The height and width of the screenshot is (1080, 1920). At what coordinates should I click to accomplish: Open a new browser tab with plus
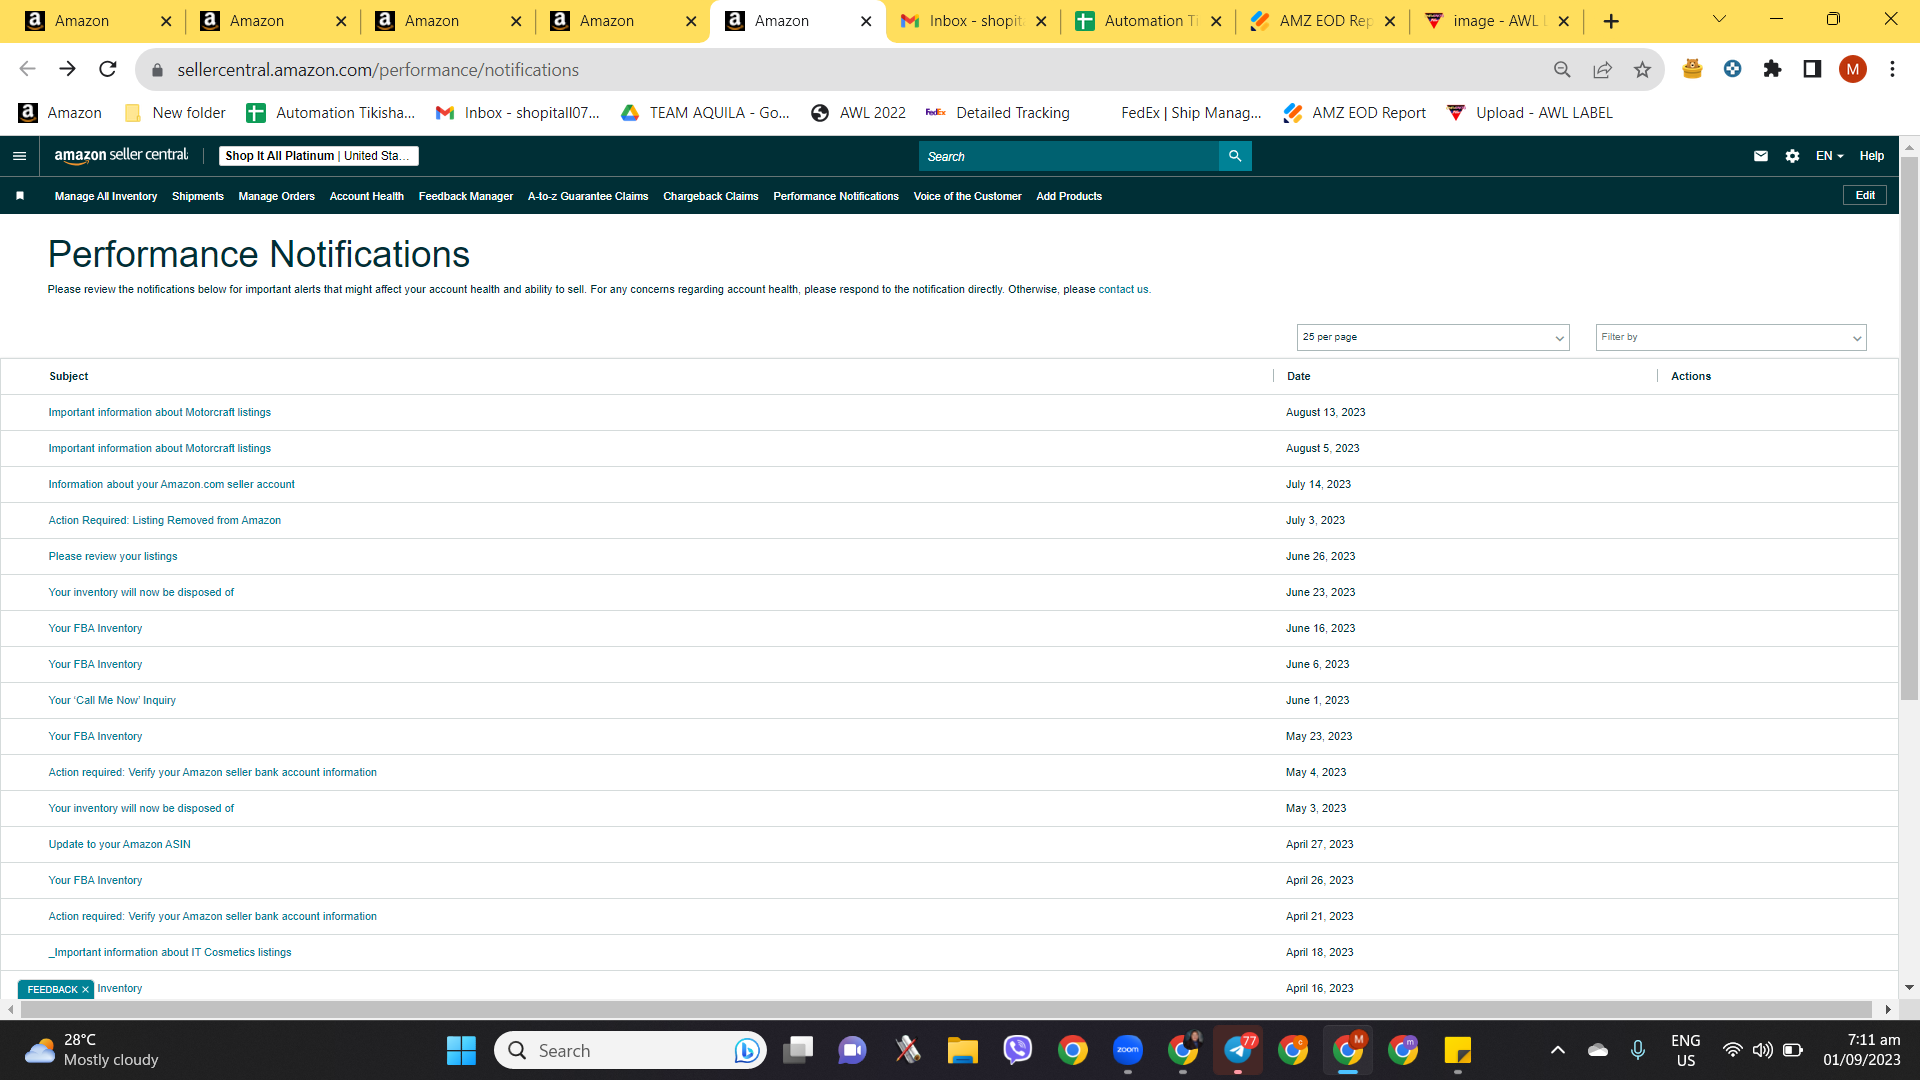(x=1611, y=21)
